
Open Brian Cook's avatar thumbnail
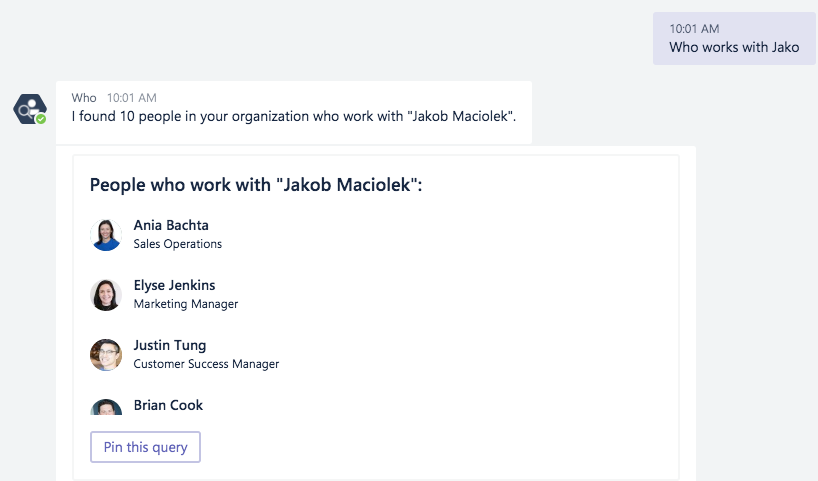coord(106,408)
